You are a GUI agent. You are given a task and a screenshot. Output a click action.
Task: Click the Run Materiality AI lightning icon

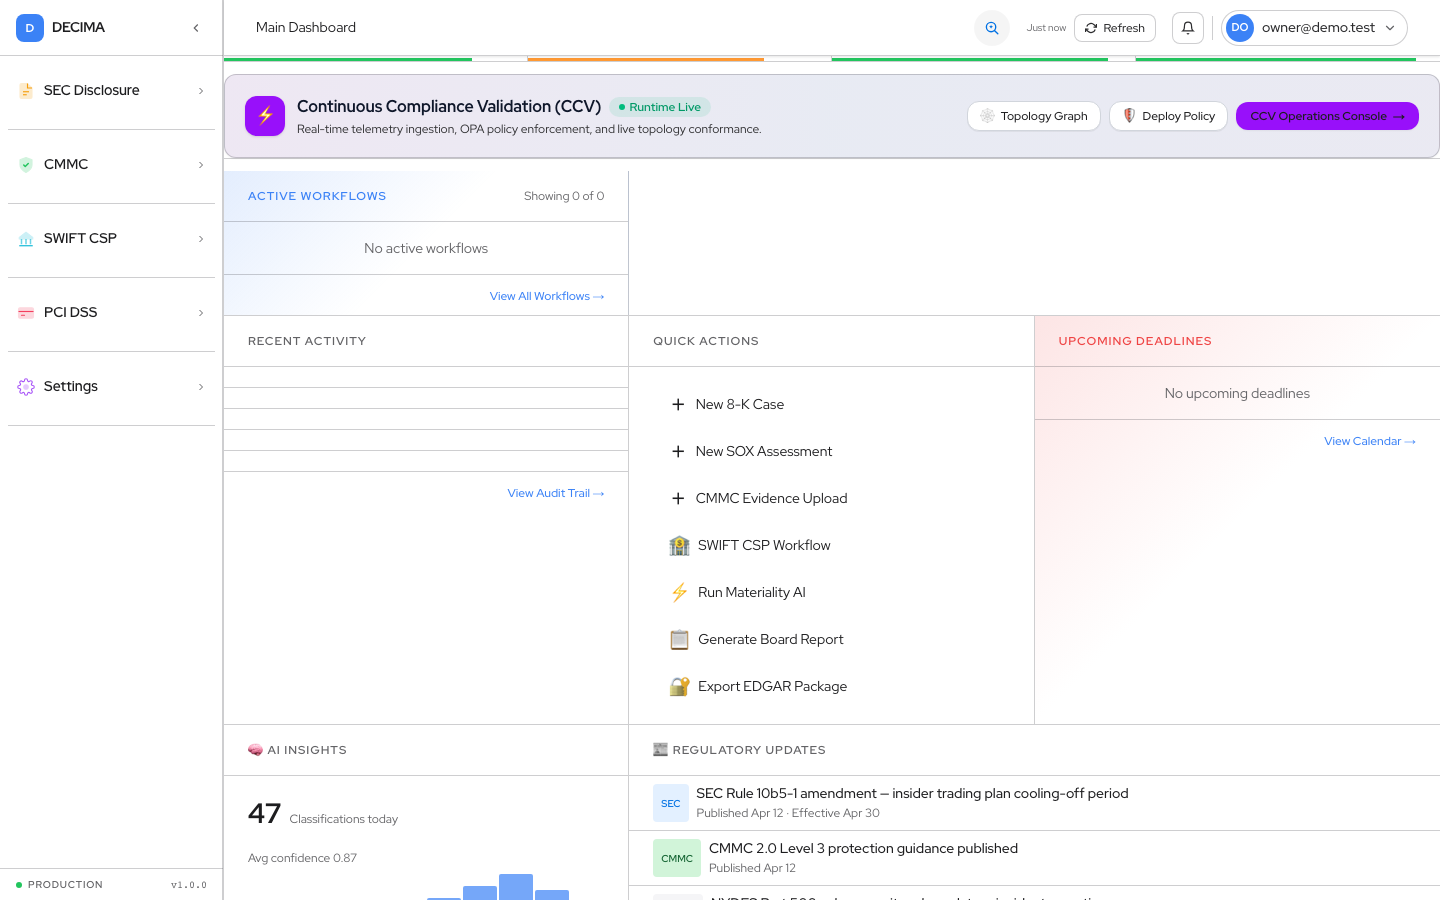680,592
